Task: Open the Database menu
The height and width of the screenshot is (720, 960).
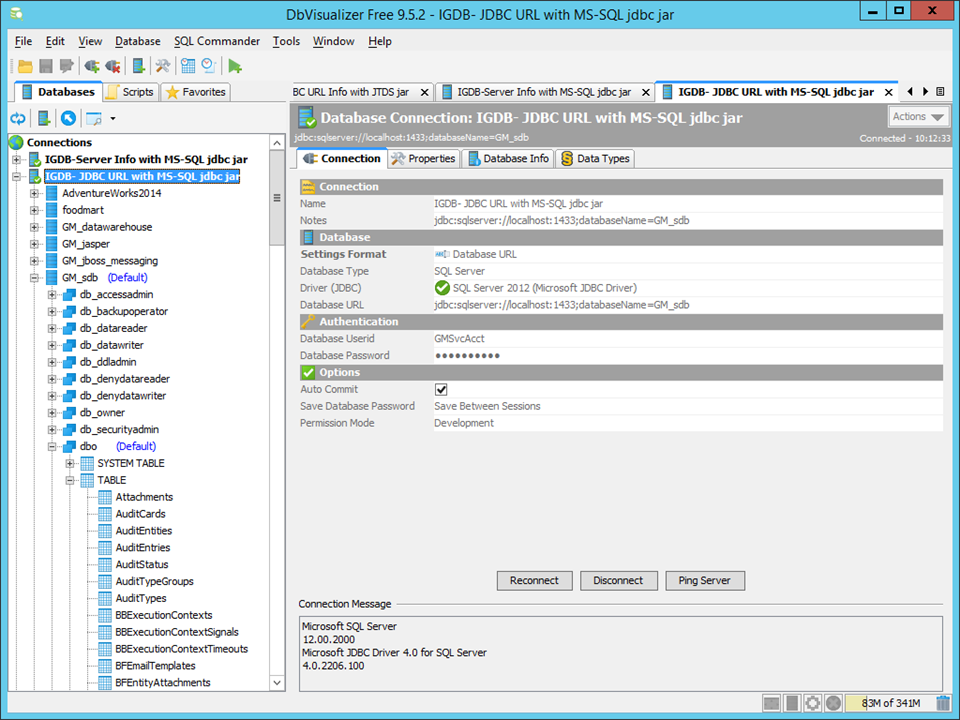Action: click(138, 41)
